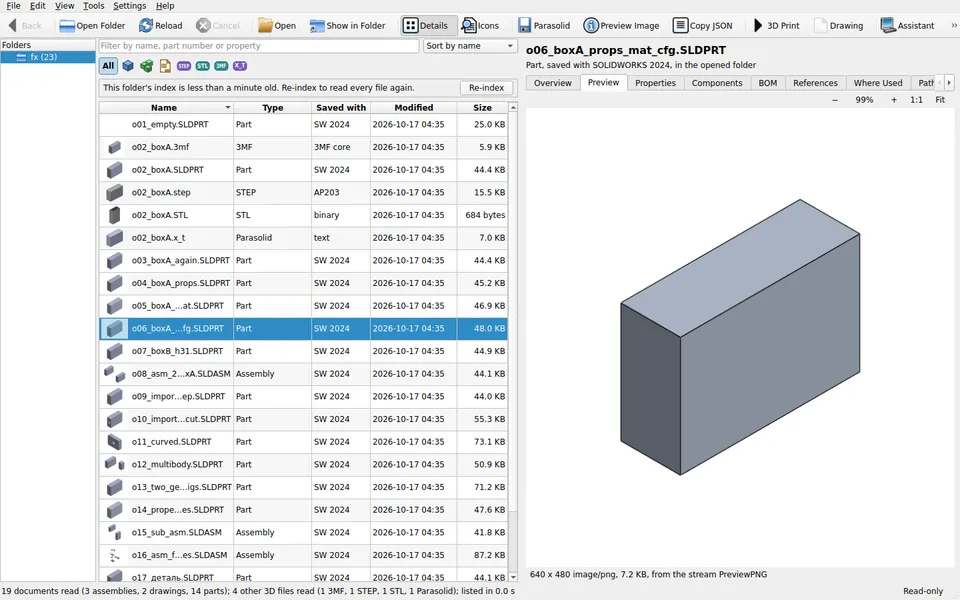Click the Re-index button
The height and width of the screenshot is (600, 960).
tap(486, 88)
